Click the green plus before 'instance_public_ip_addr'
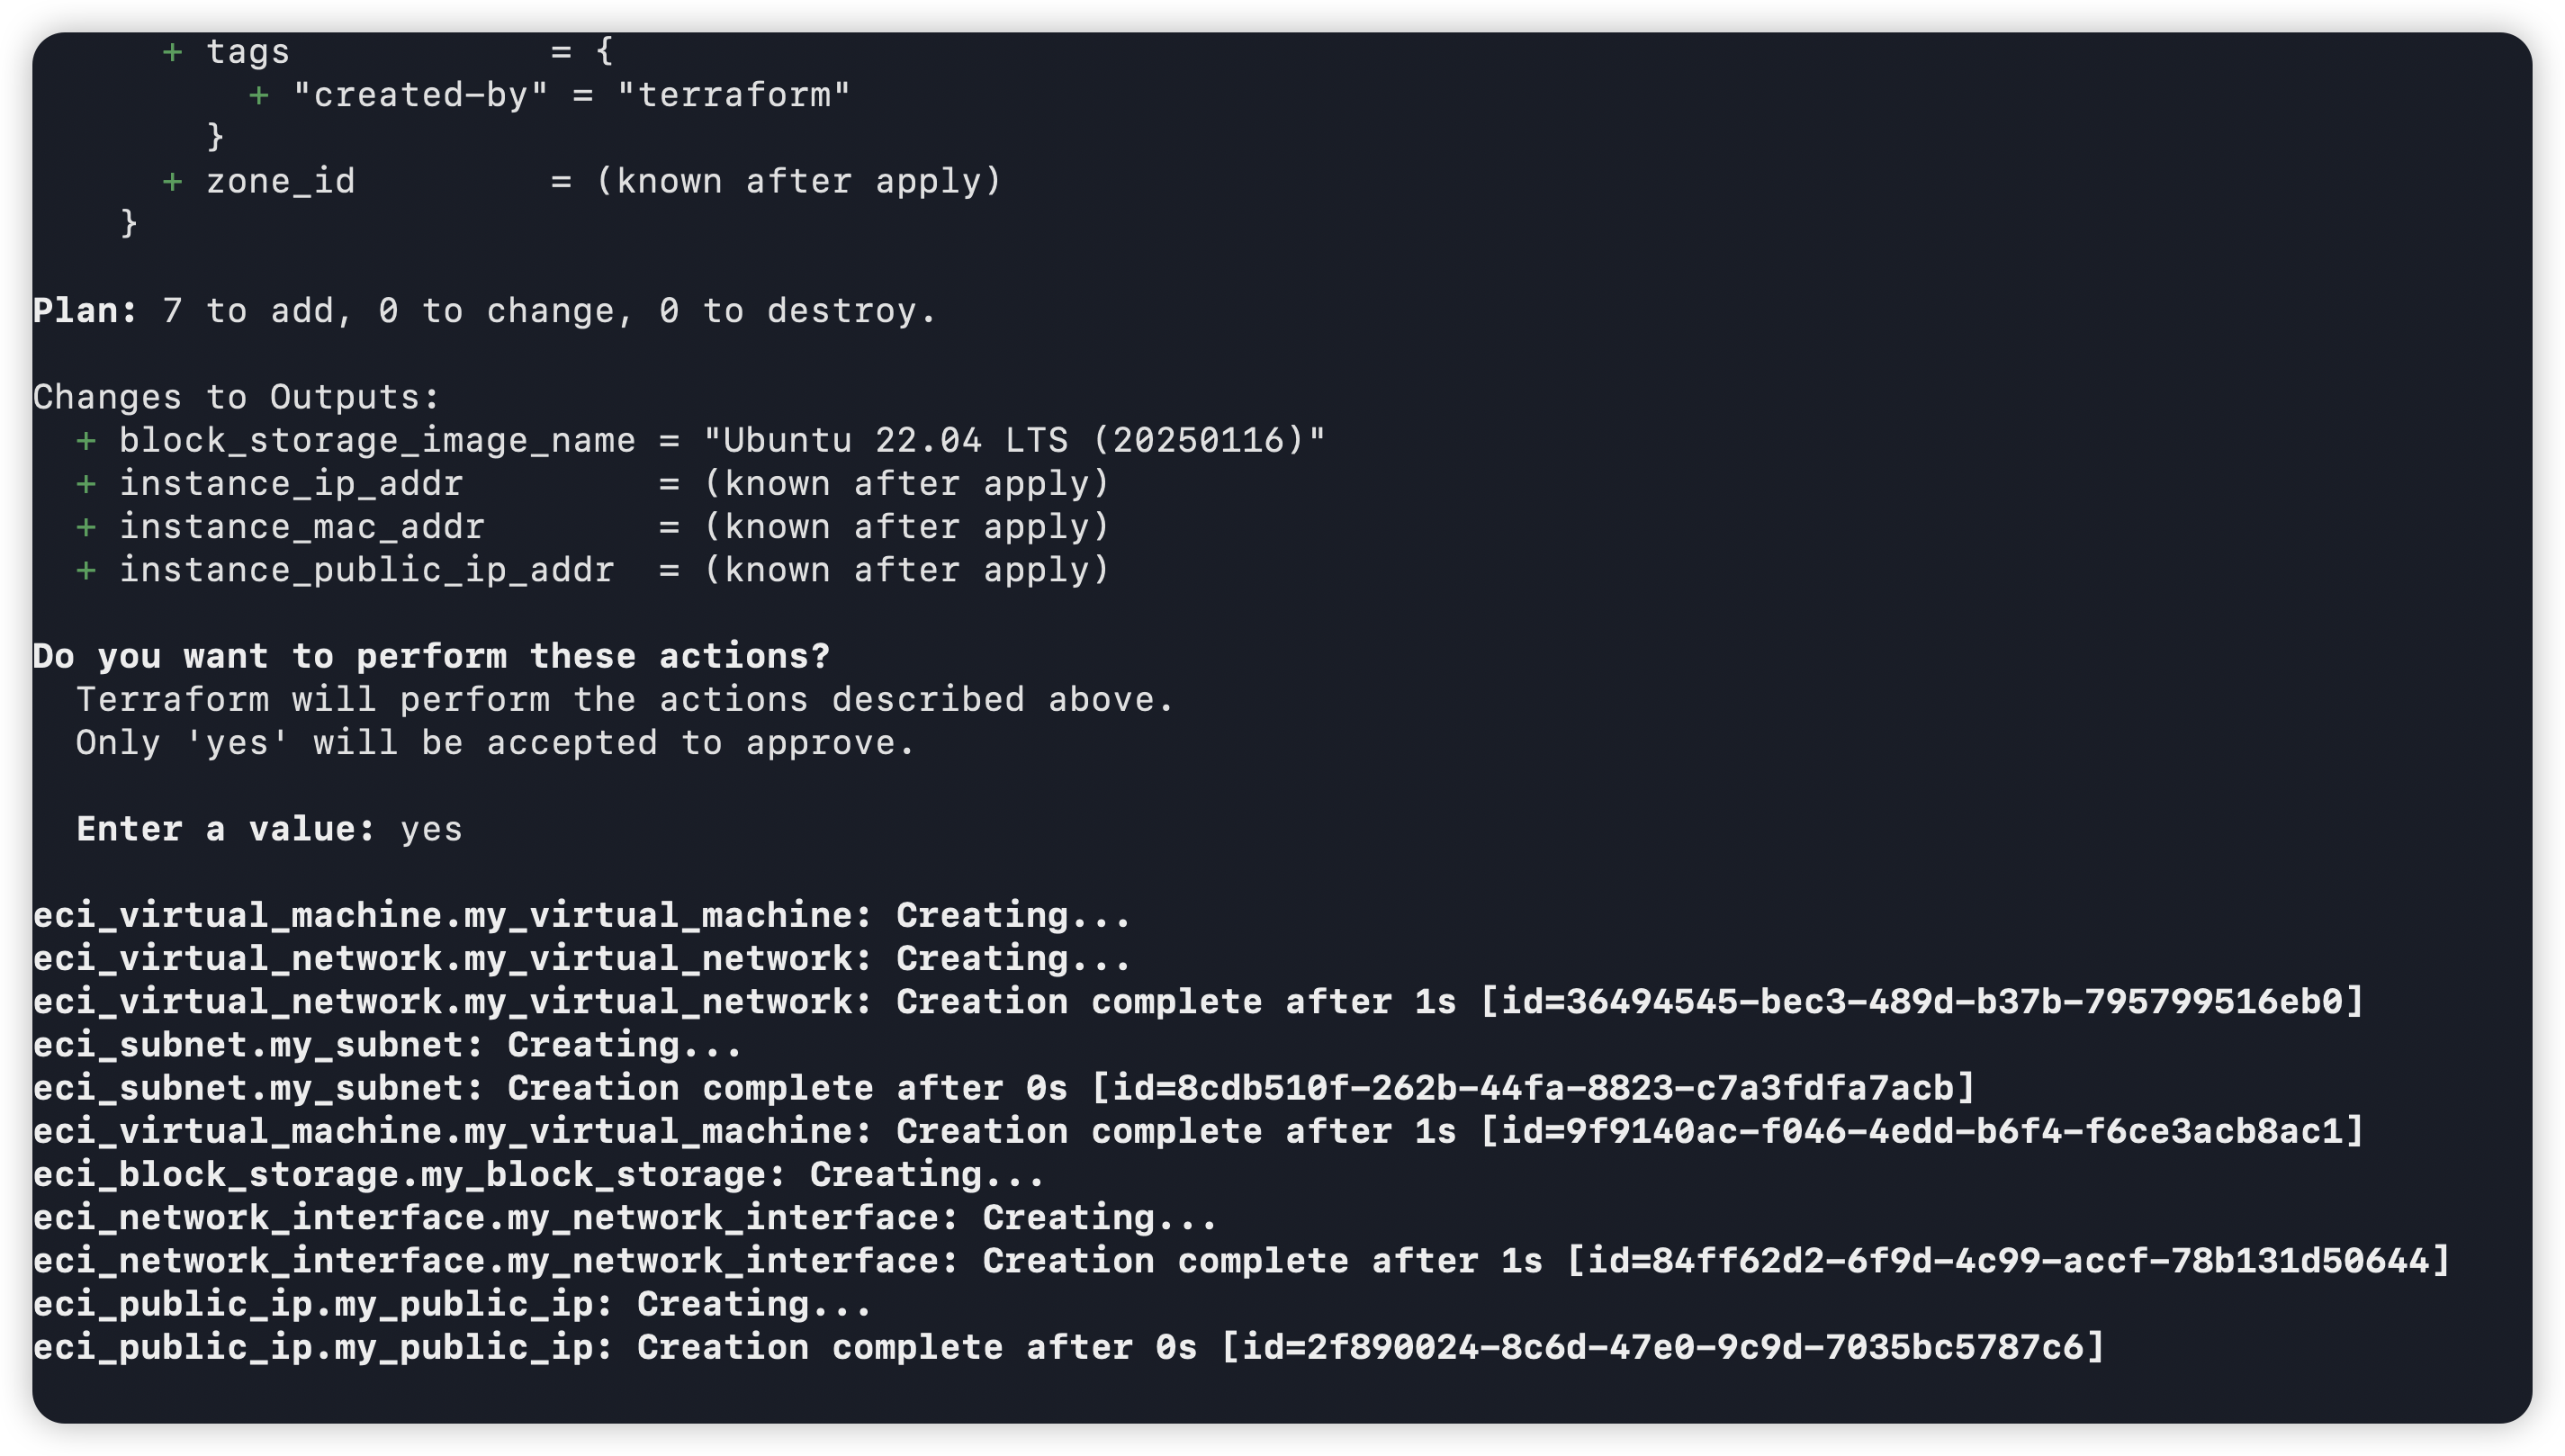Image resolution: width=2565 pixels, height=1456 pixels. click(86, 571)
